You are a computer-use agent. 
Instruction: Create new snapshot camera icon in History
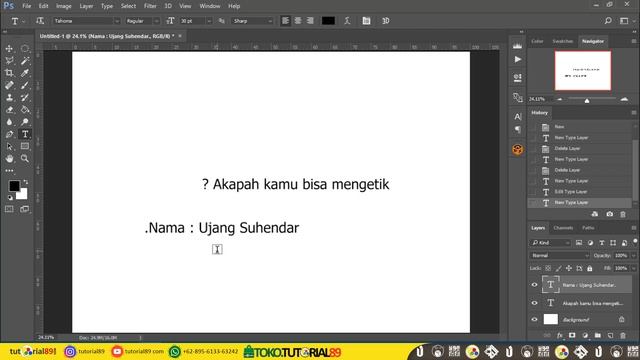609,214
